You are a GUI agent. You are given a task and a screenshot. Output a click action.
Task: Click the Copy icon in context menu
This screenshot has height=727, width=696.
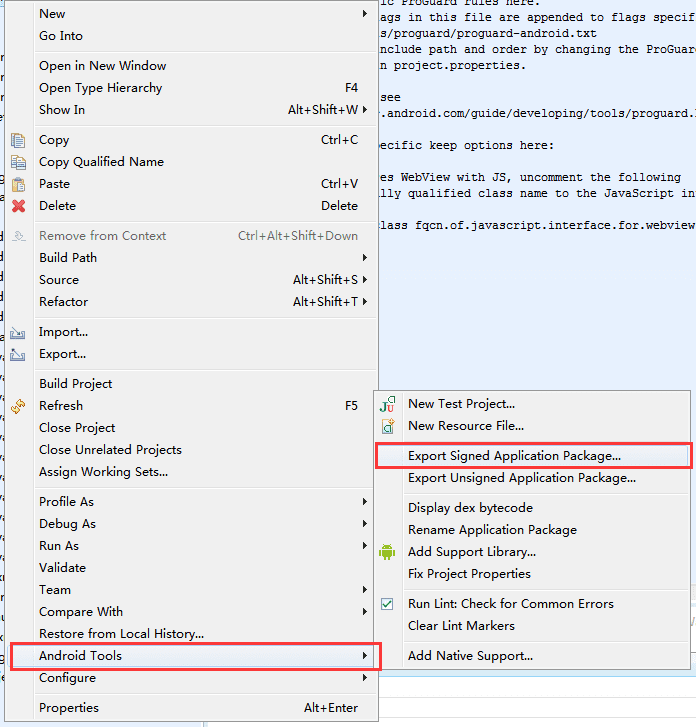(18, 140)
